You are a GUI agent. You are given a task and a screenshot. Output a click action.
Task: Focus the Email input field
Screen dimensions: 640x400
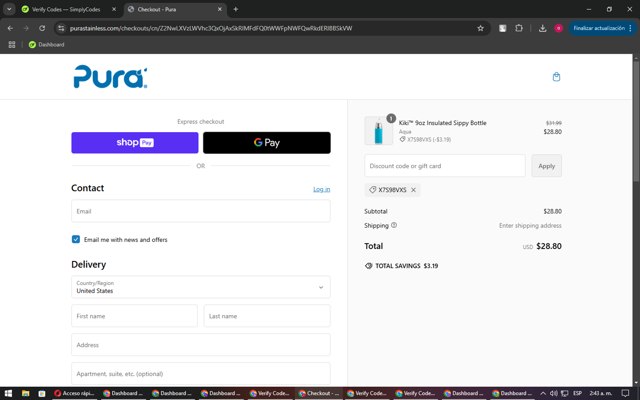pos(201,211)
